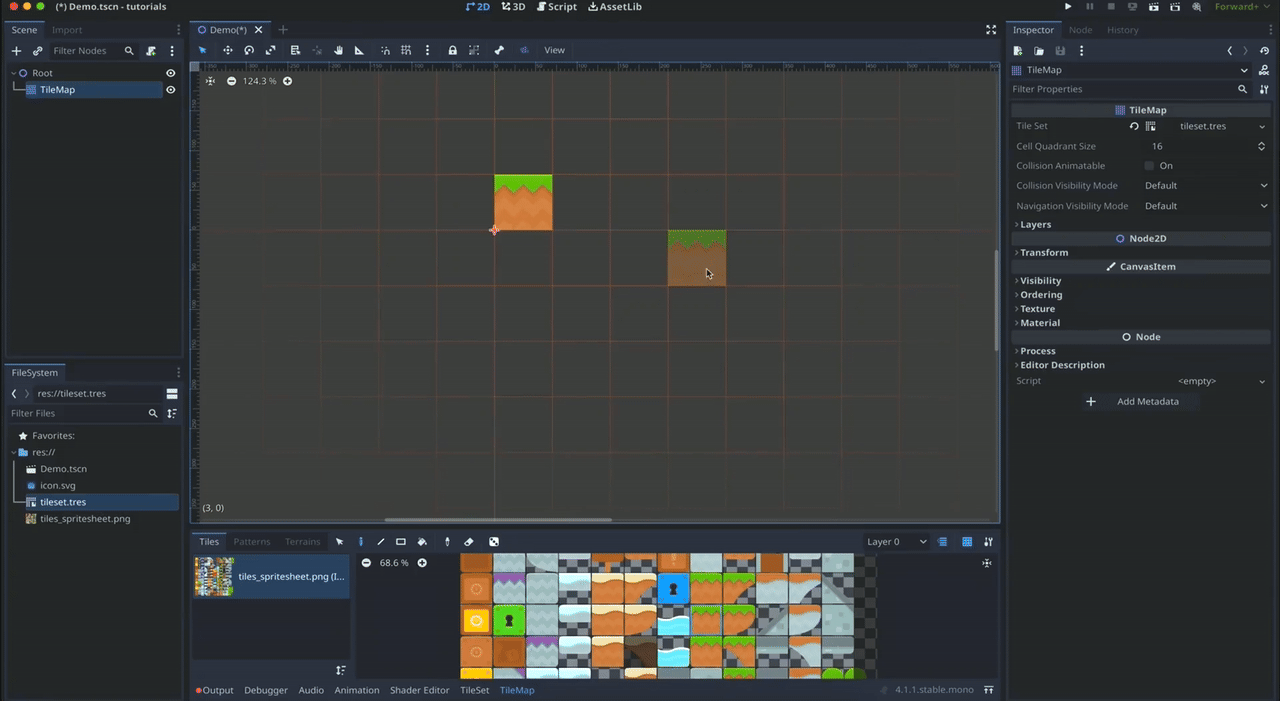Zoom in the viewport with plus
Viewport: 1280px width, 701px height.
pos(287,81)
